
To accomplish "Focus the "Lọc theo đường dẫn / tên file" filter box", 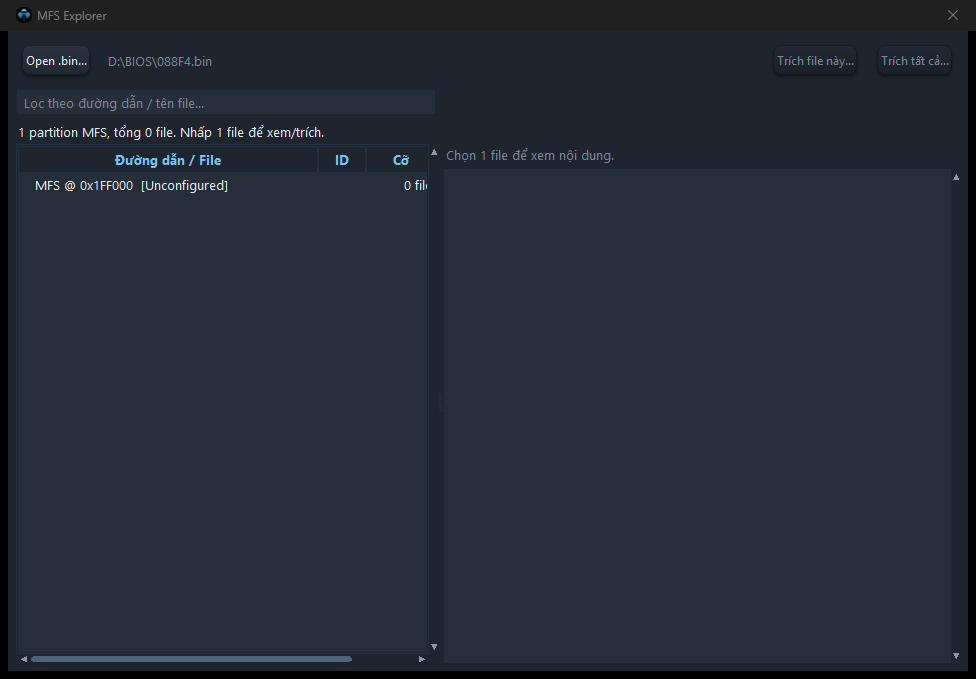I will [226, 103].
